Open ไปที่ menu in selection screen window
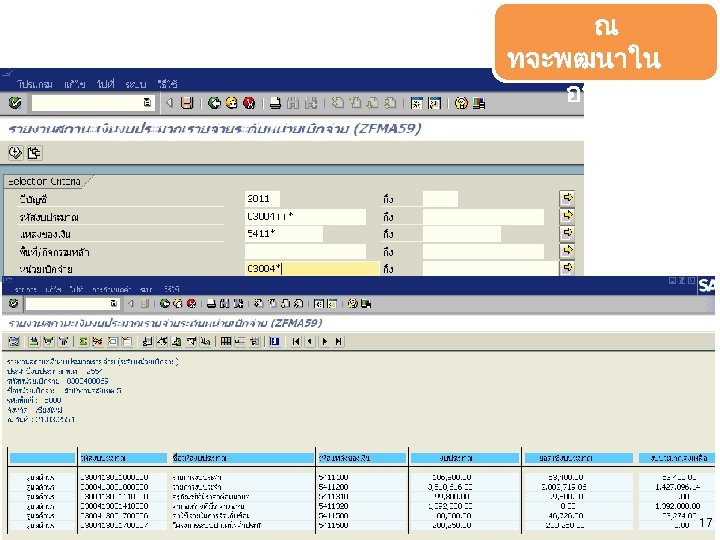The width and height of the screenshot is (720, 540). coord(105,84)
